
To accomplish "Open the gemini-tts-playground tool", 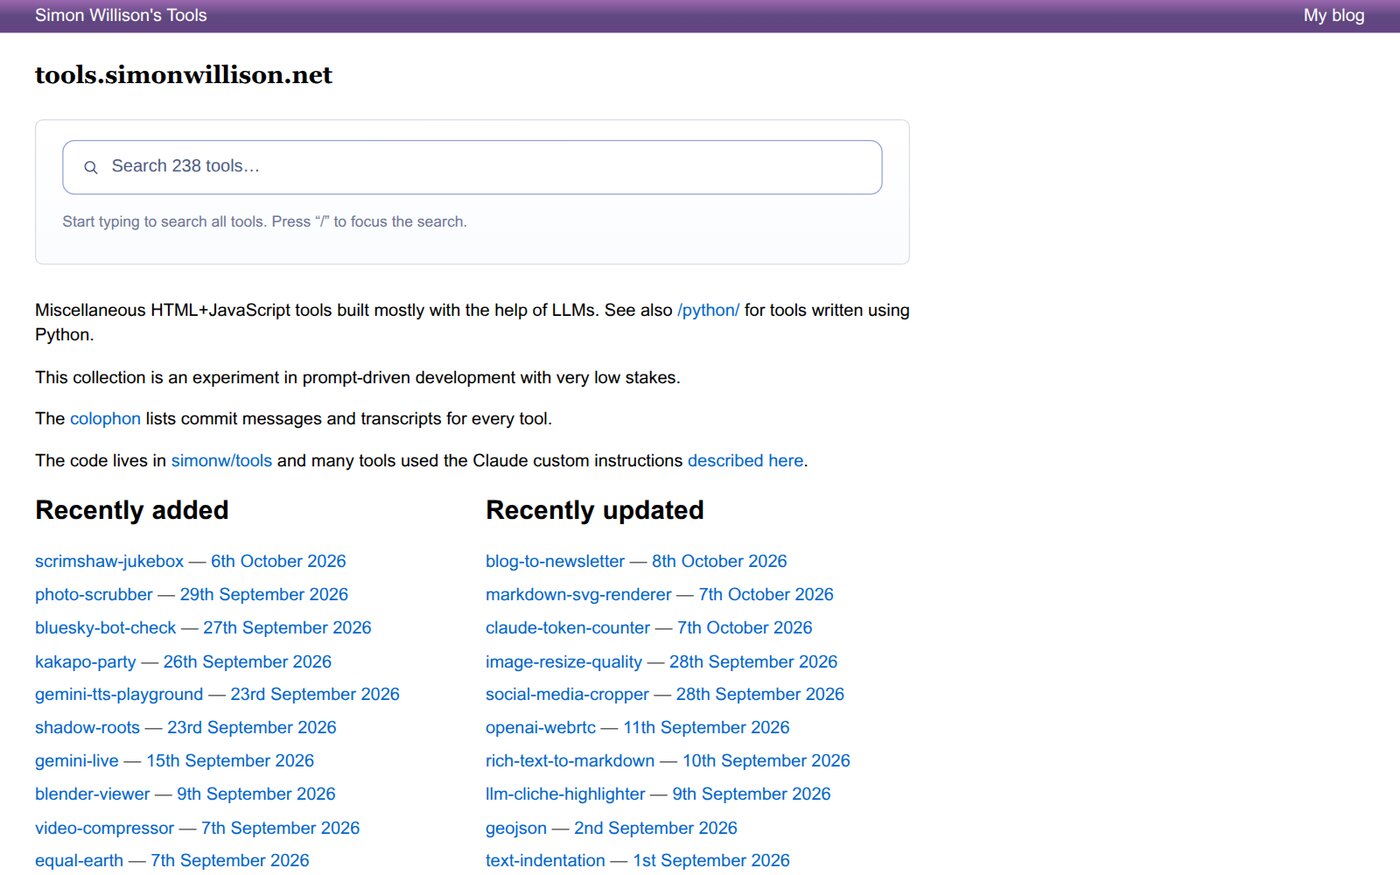I will point(119,694).
